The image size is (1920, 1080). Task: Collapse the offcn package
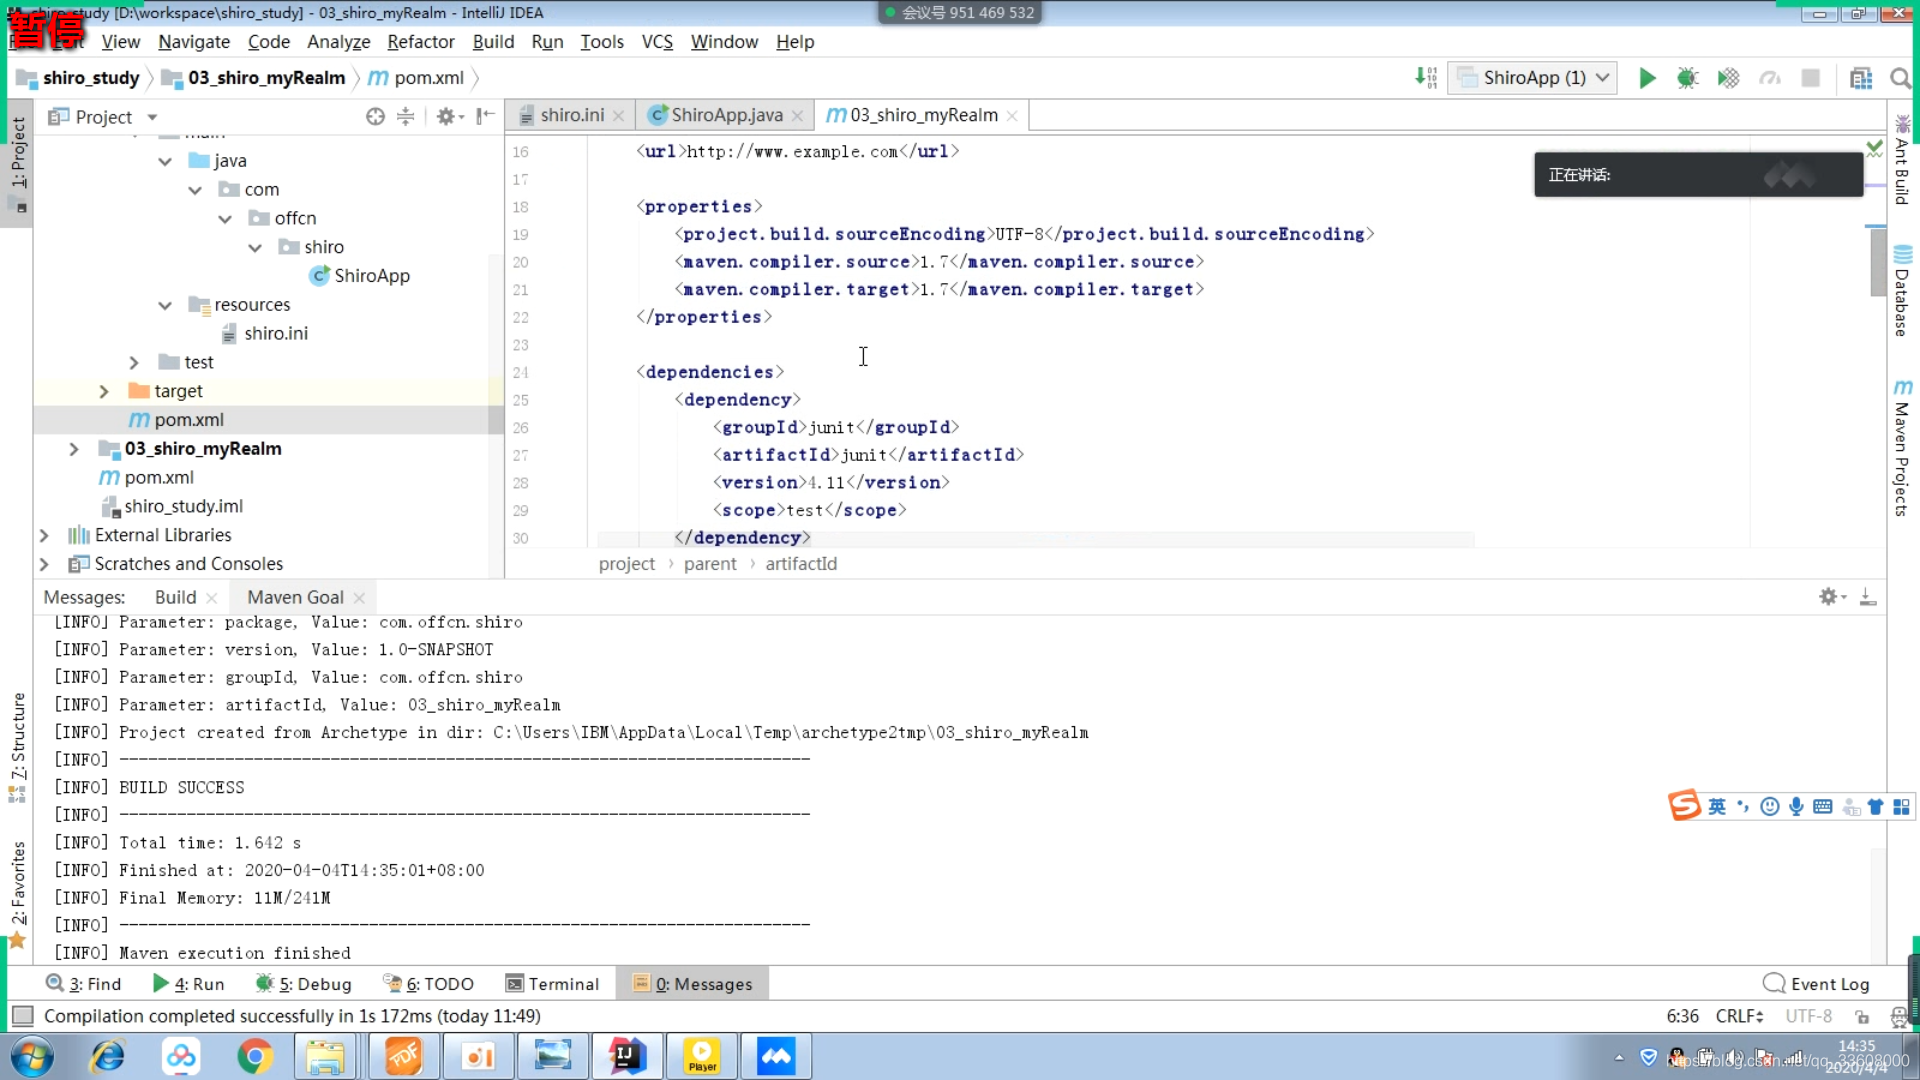225,219
